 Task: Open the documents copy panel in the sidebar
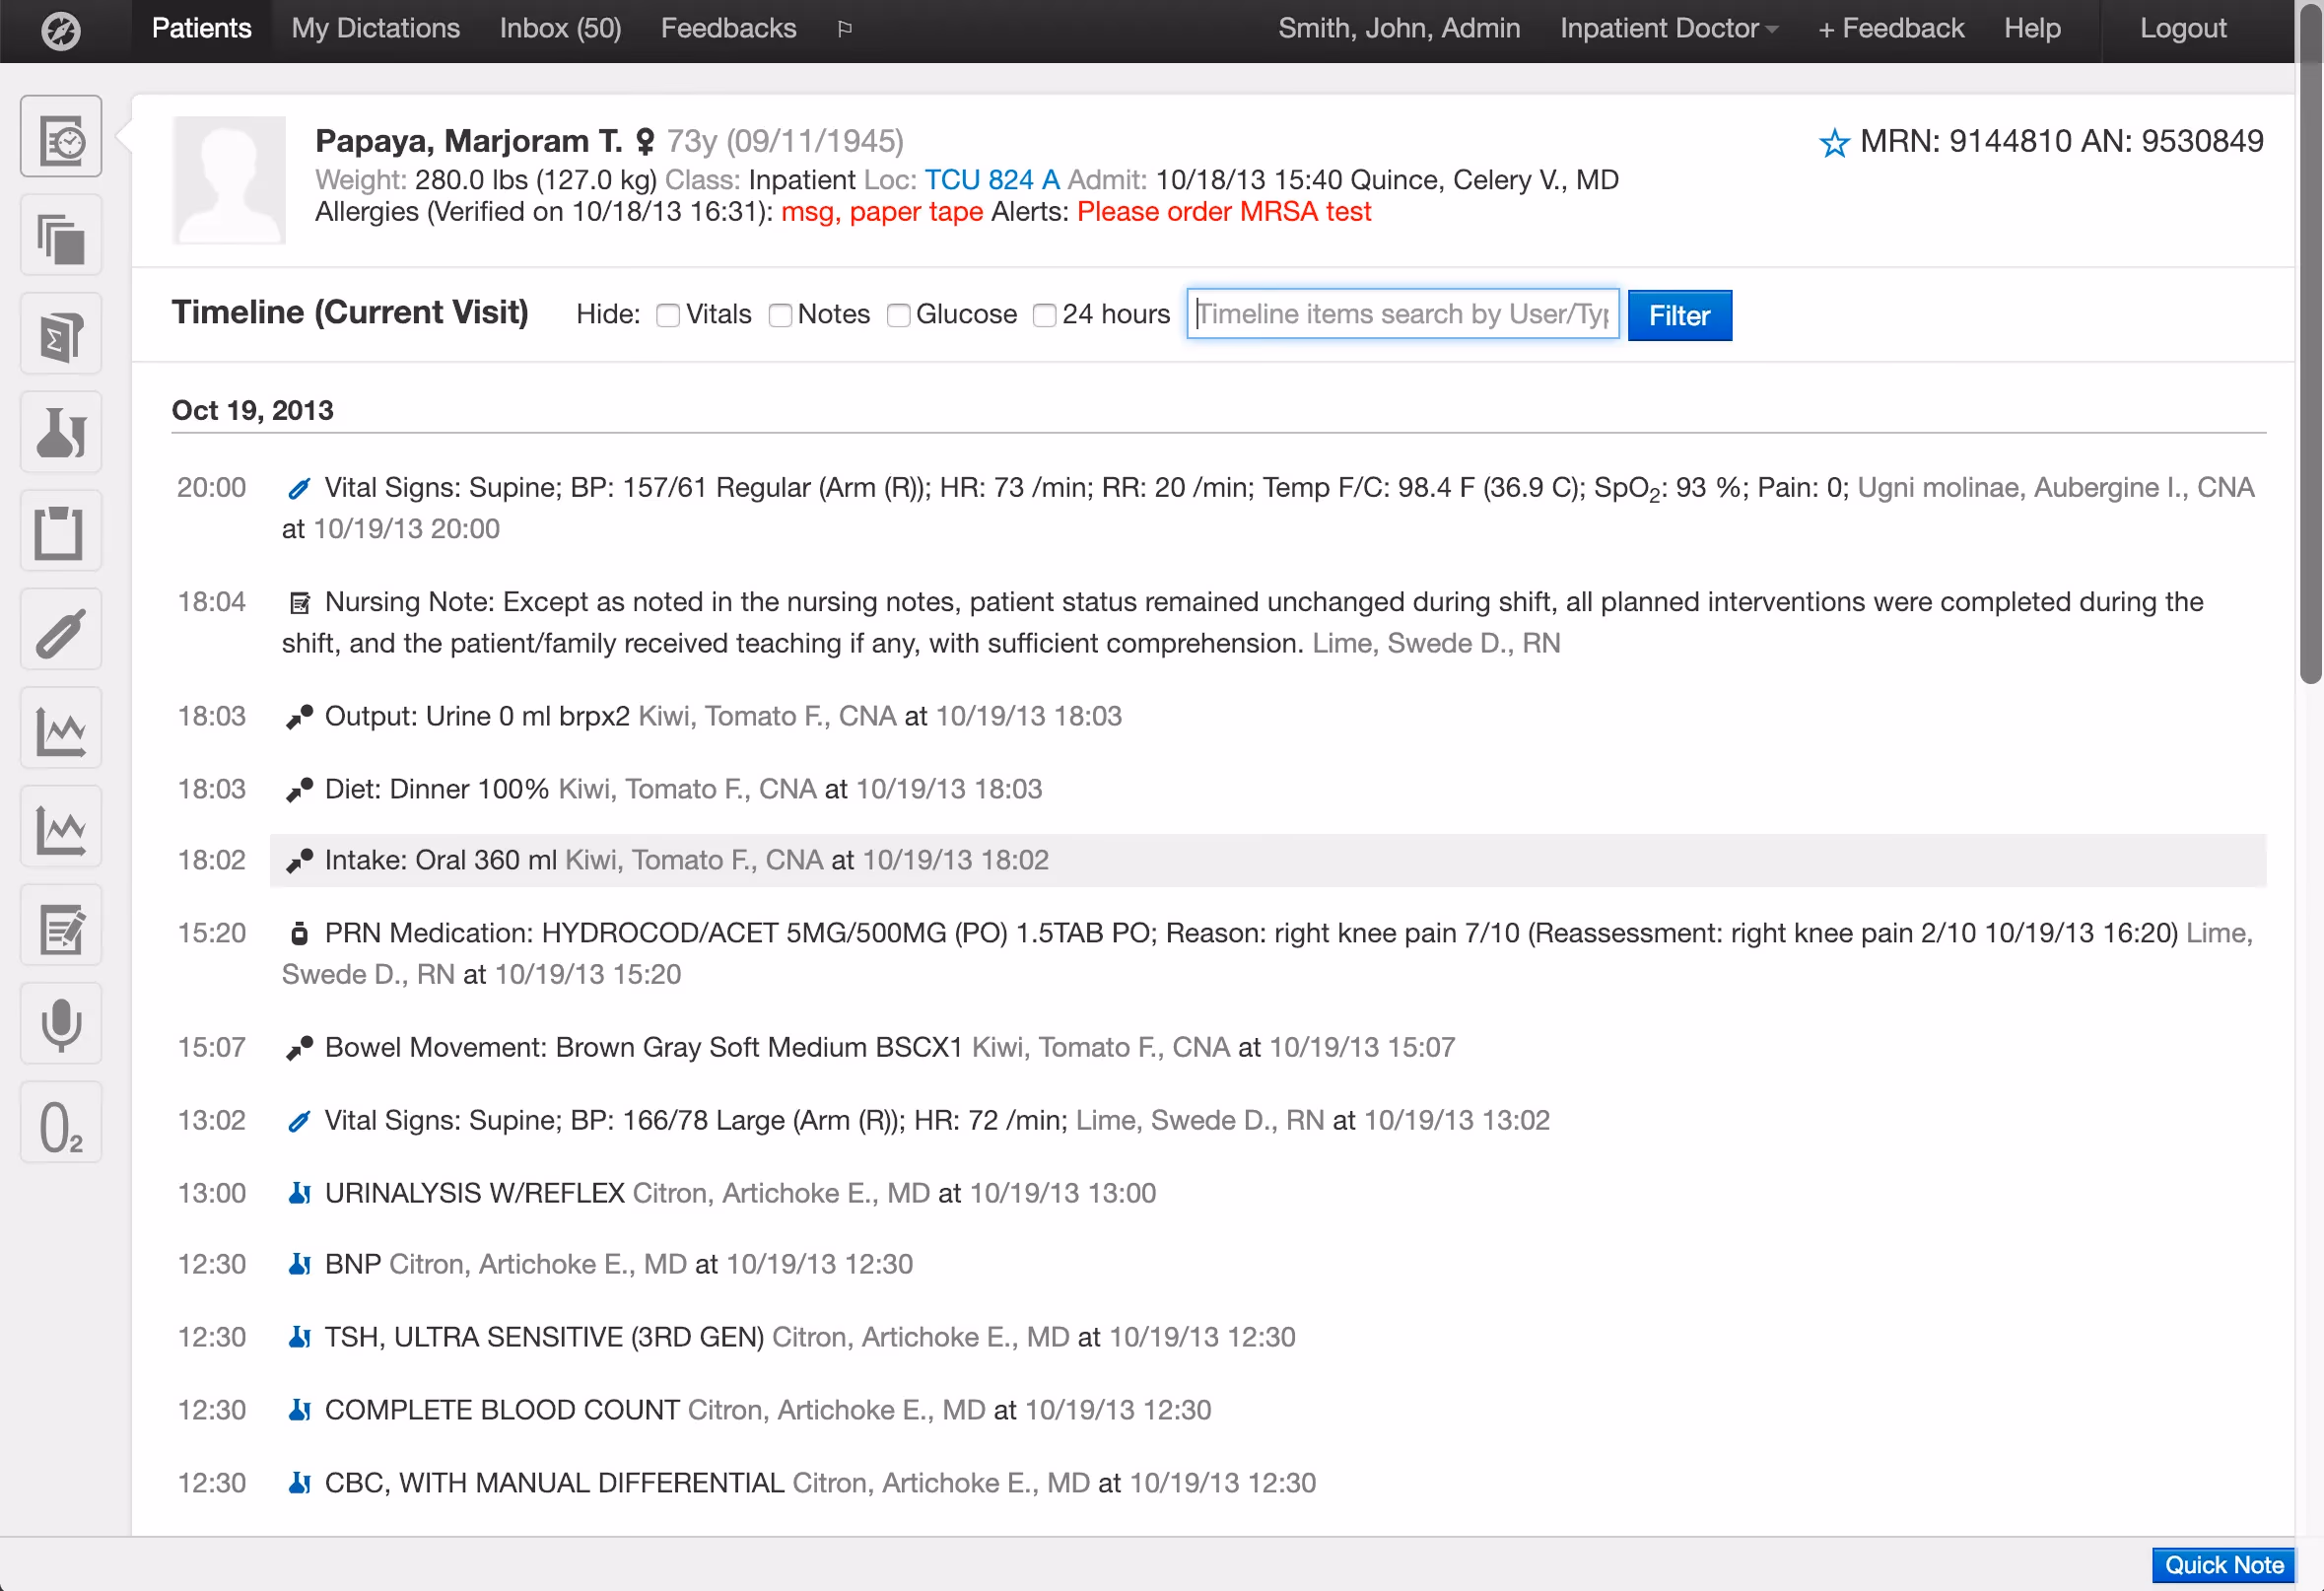point(60,234)
